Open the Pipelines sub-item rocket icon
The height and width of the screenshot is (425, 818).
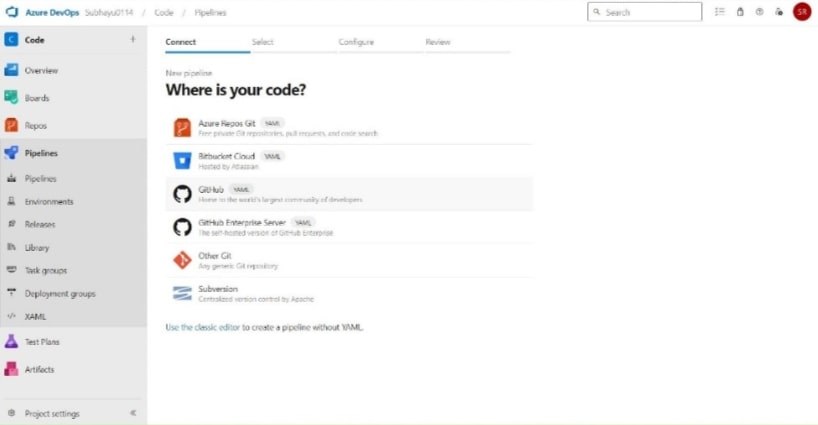tap(11, 178)
